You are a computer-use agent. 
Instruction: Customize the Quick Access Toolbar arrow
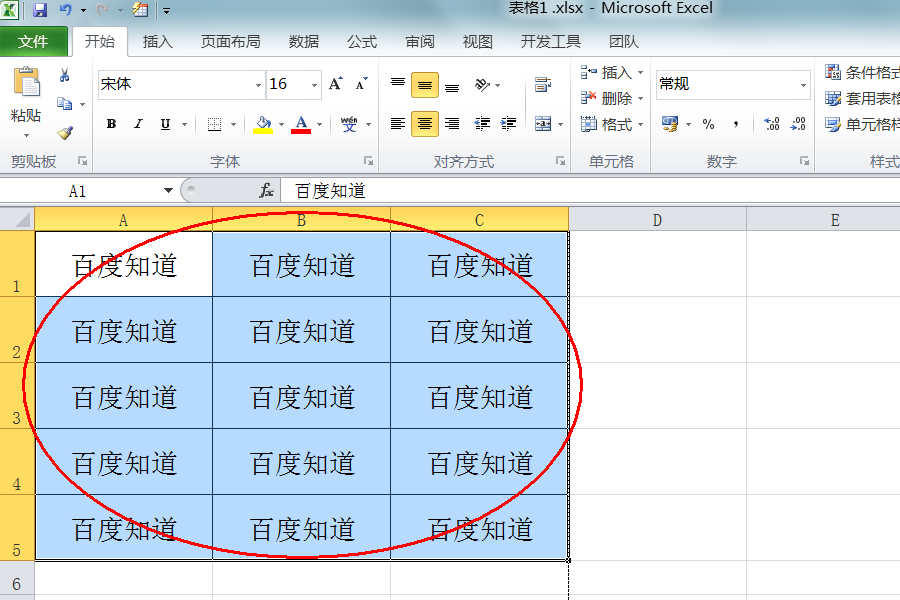[x=166, y=10]
